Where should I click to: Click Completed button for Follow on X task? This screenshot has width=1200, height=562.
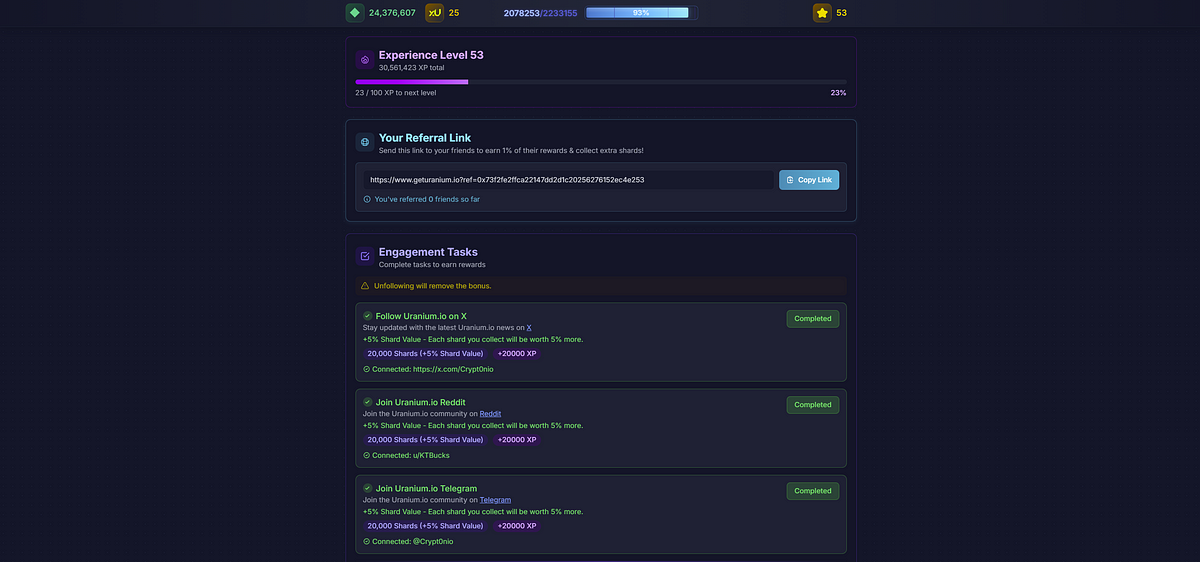click(812, 319)
